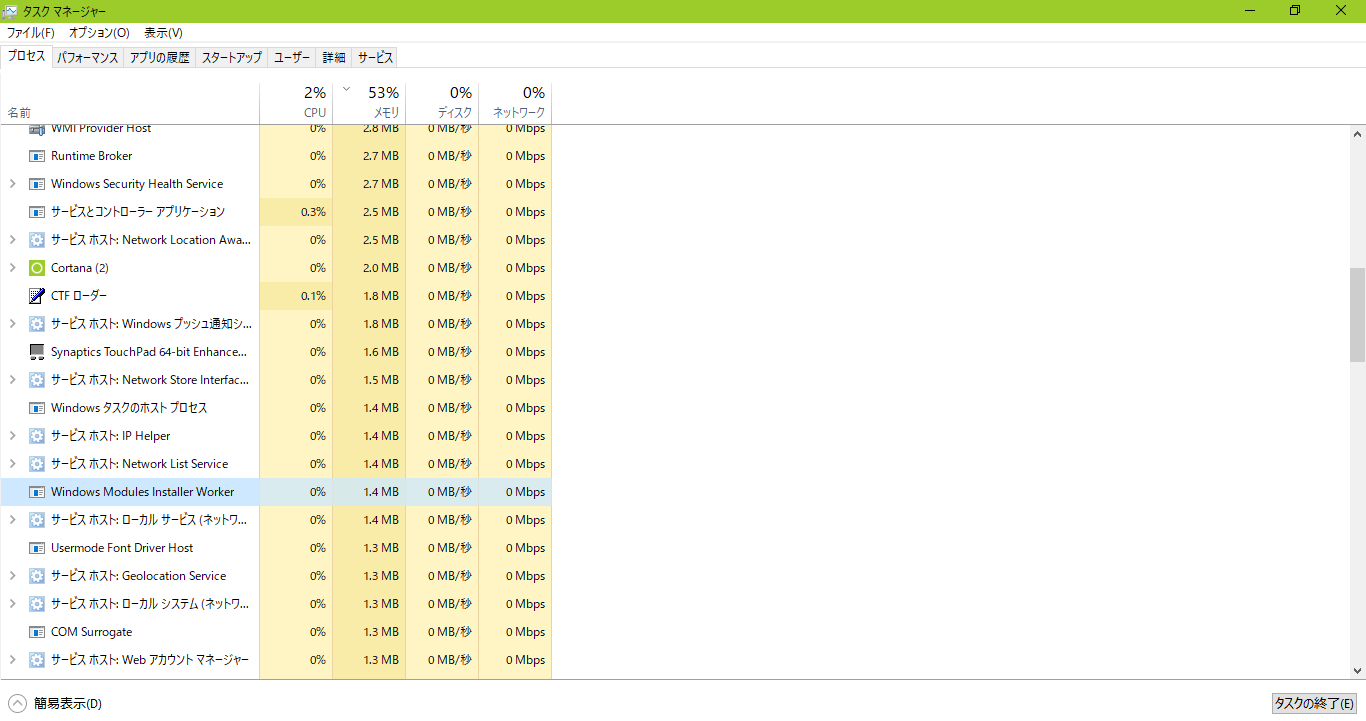Click the Runtime Broker process icon
Viewport: 1366px width, 721px height.
[37, 156]
